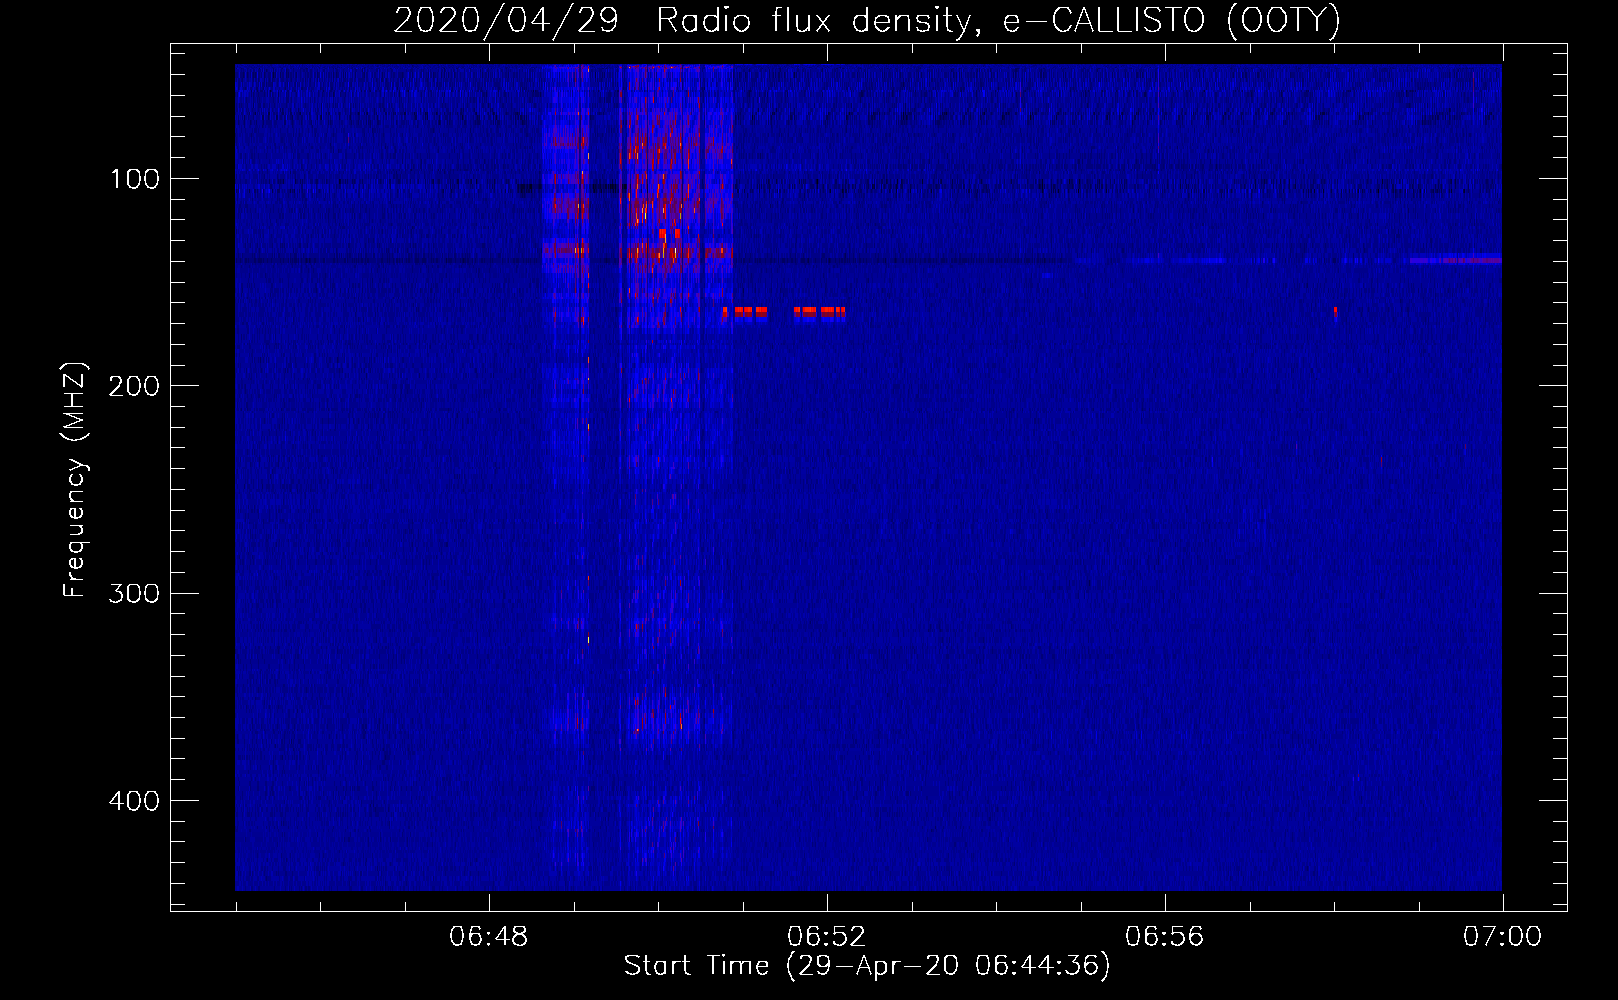This screenshot has width=1618, height=1000.
Task: Select the 300 frequency tick label
Action: tap(135, 594)
